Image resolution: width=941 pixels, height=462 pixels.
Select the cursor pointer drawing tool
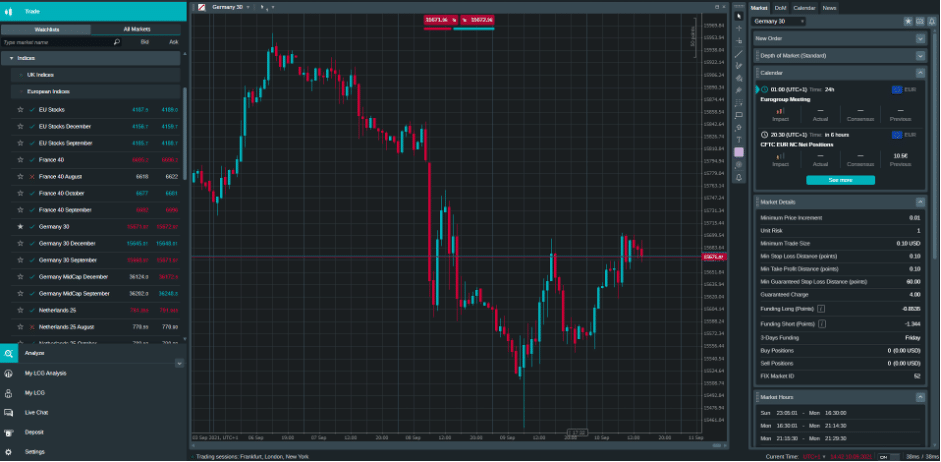coord(739,16)
